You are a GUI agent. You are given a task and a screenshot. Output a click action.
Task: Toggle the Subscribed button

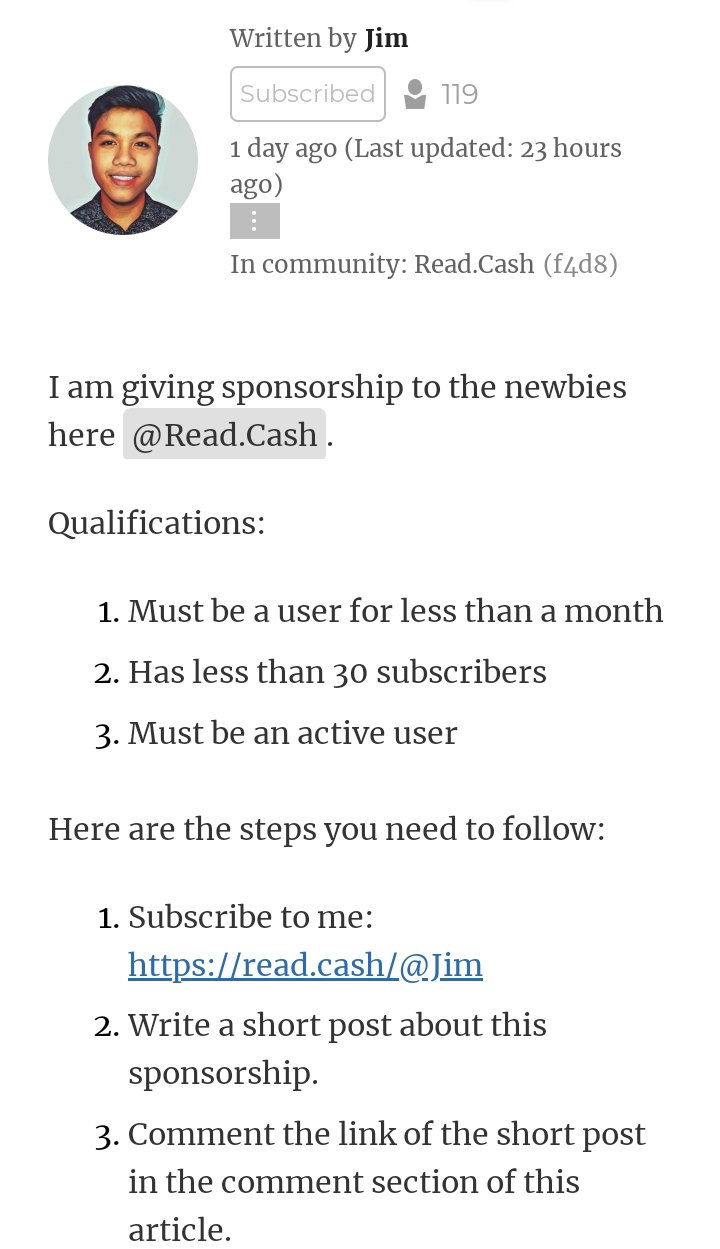point(308,94)
